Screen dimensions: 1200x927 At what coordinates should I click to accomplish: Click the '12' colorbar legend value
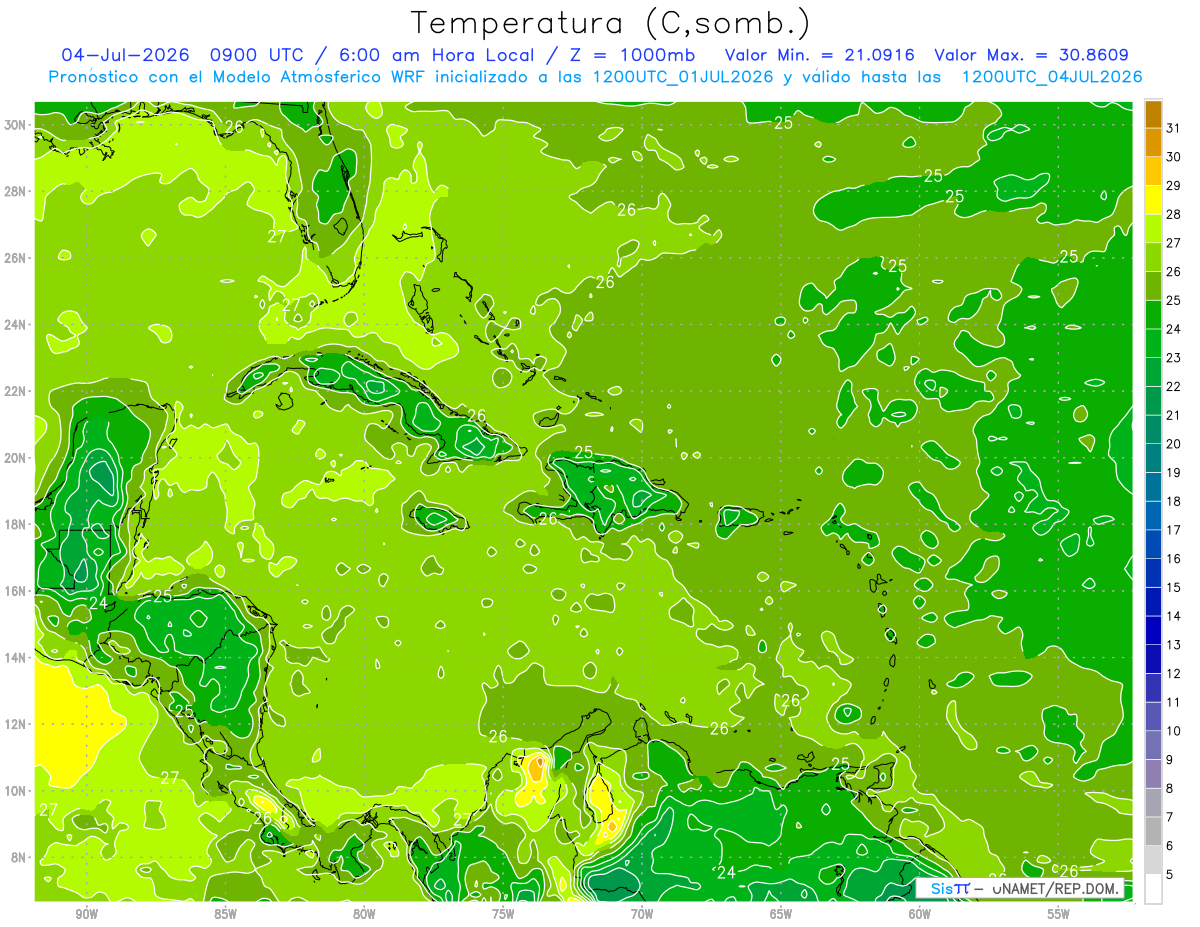click(x=1174, y=674)
